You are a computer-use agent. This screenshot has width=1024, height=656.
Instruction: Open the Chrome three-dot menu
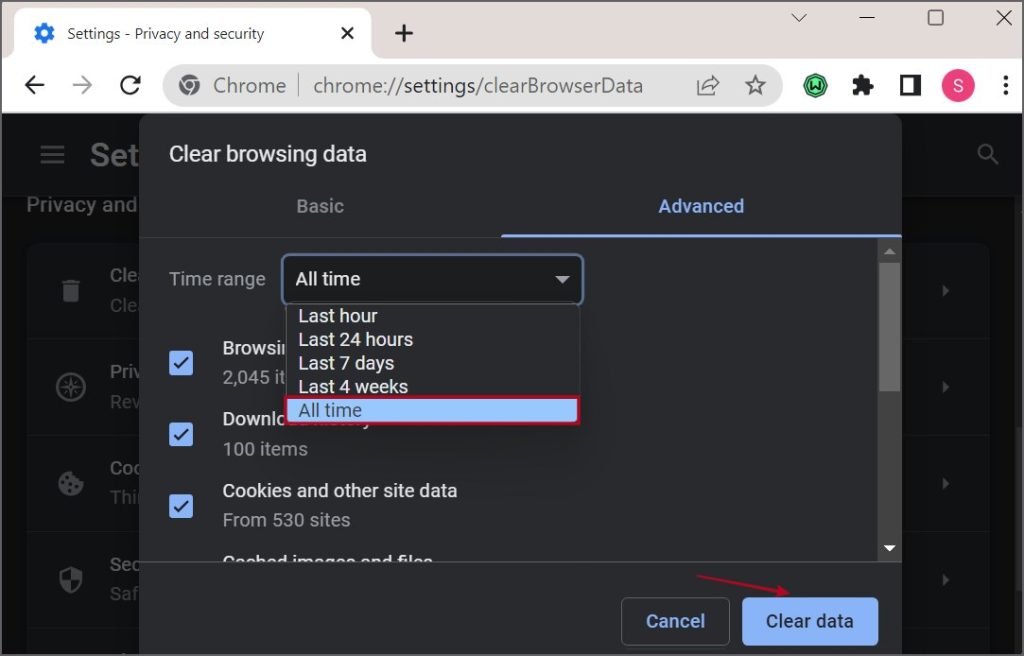pos(1005,86)
